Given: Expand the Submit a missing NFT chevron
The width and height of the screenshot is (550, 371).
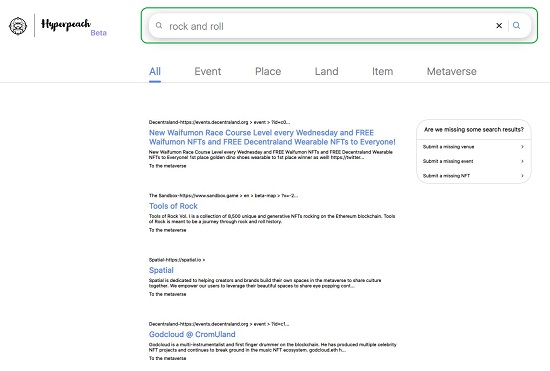Looking at the screenshot, I should coord(522,176).
